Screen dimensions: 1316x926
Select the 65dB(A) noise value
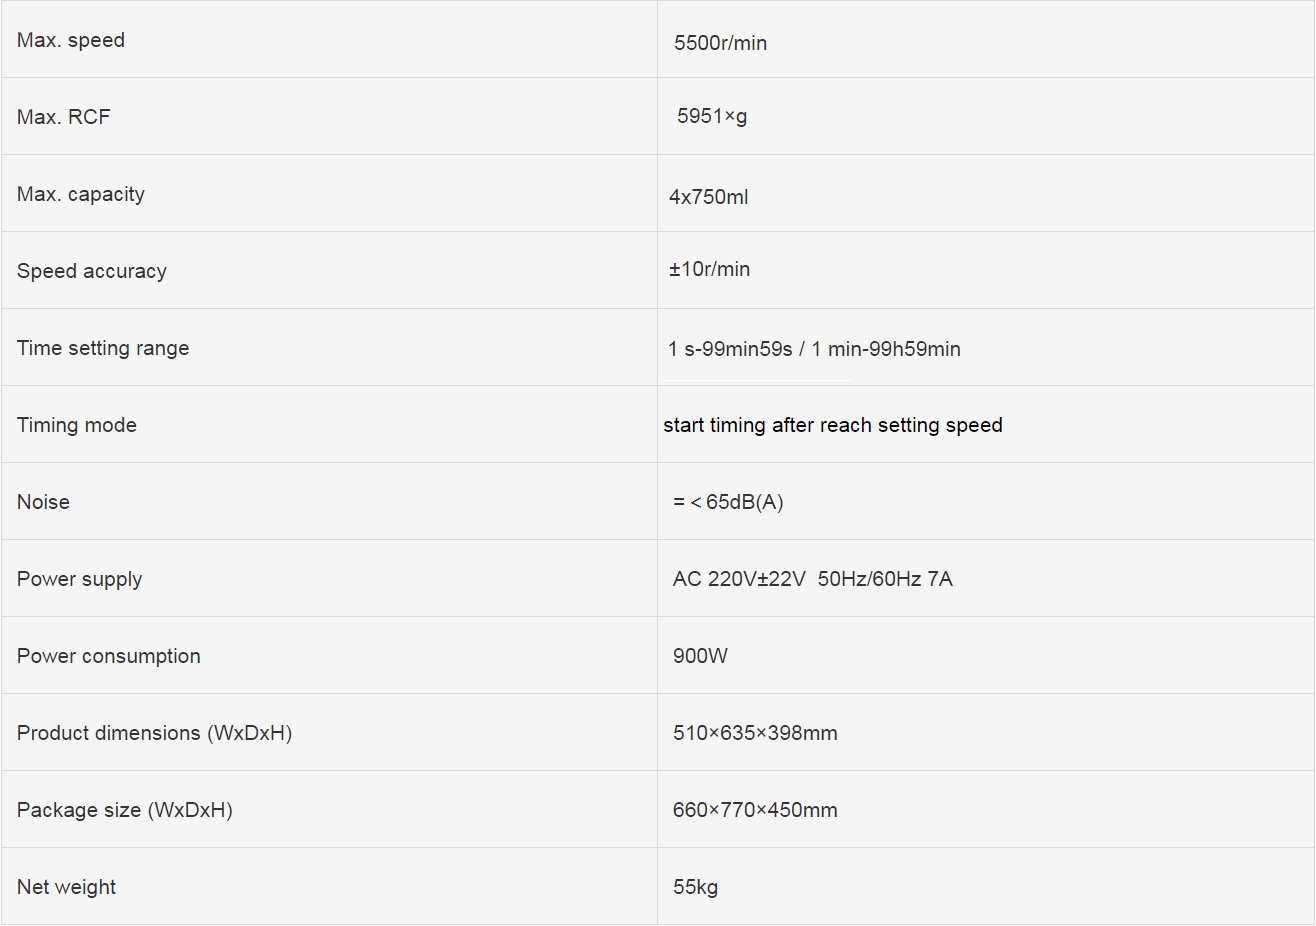(x=744, y=502)
